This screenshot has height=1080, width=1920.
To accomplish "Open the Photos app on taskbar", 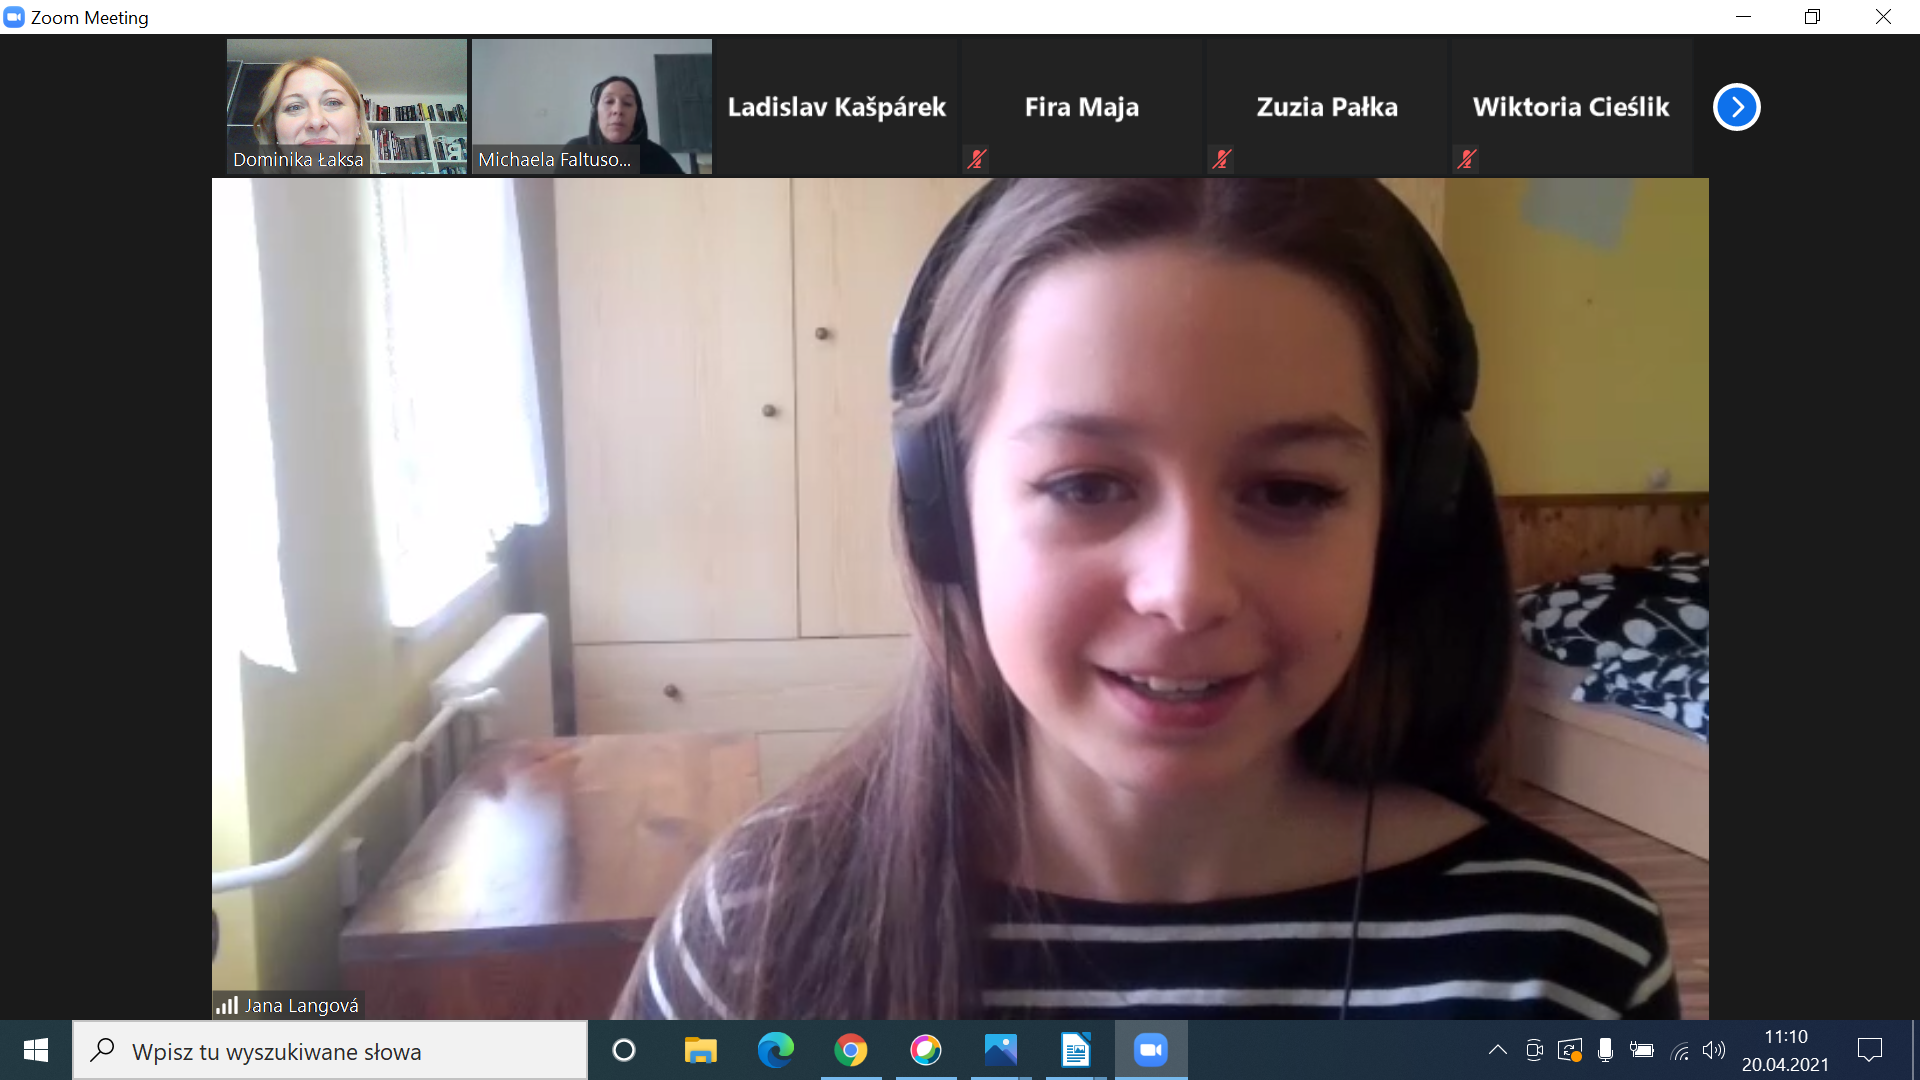I will click(1001, 1050).
